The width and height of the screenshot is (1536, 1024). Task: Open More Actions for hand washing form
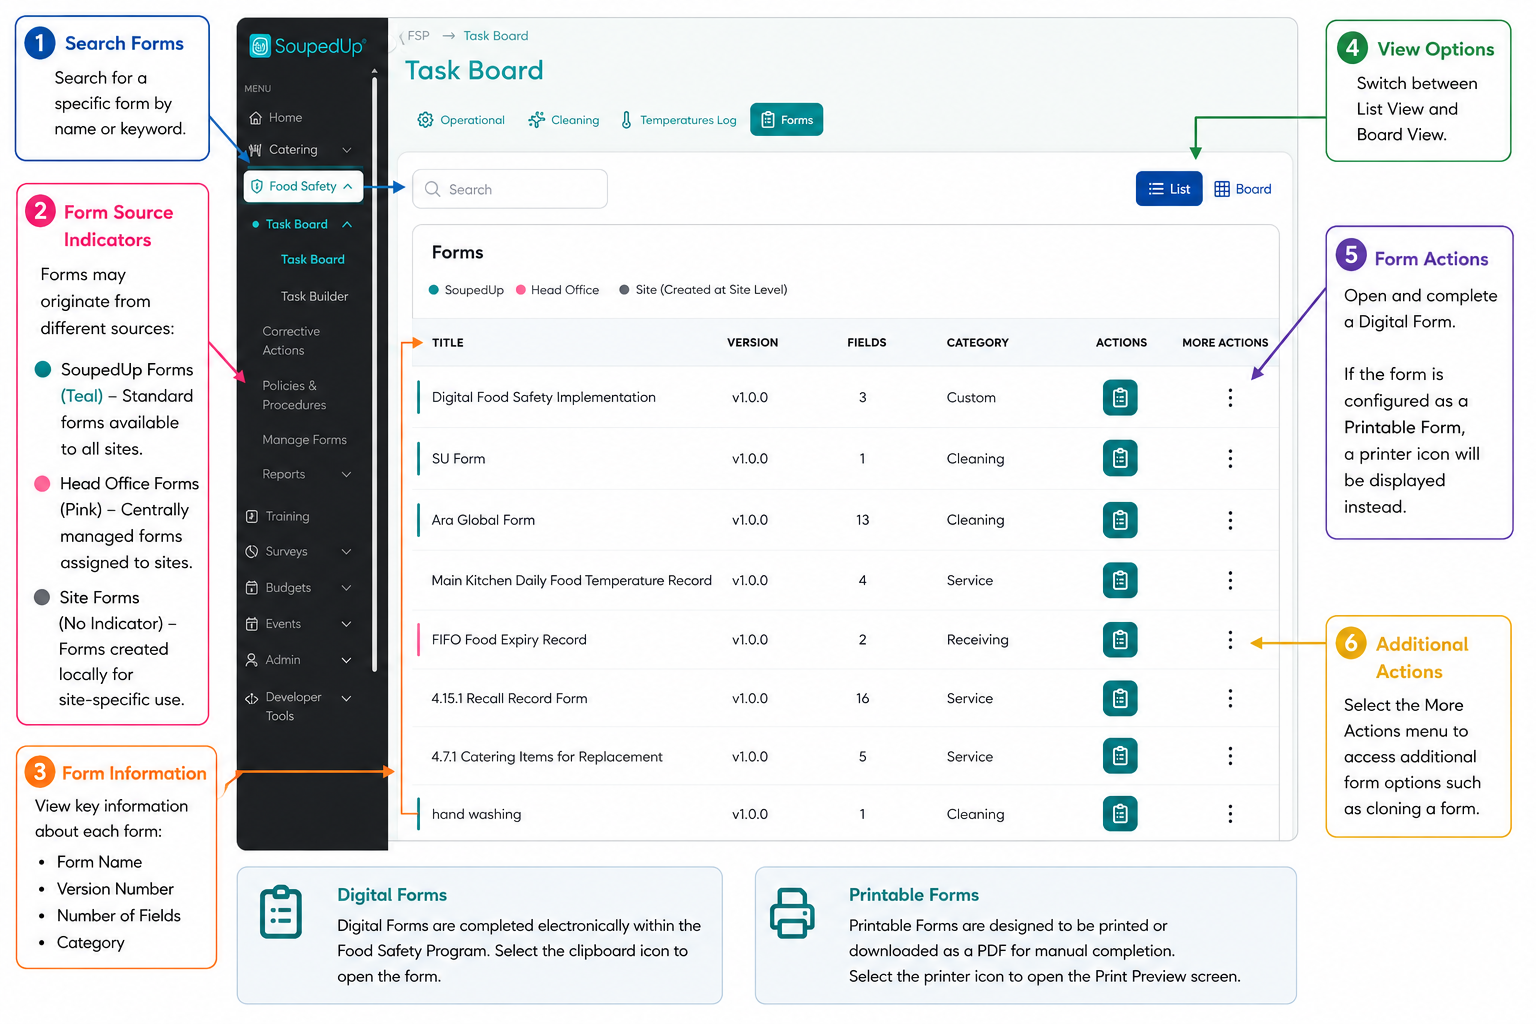click(x=1230, y=814)
